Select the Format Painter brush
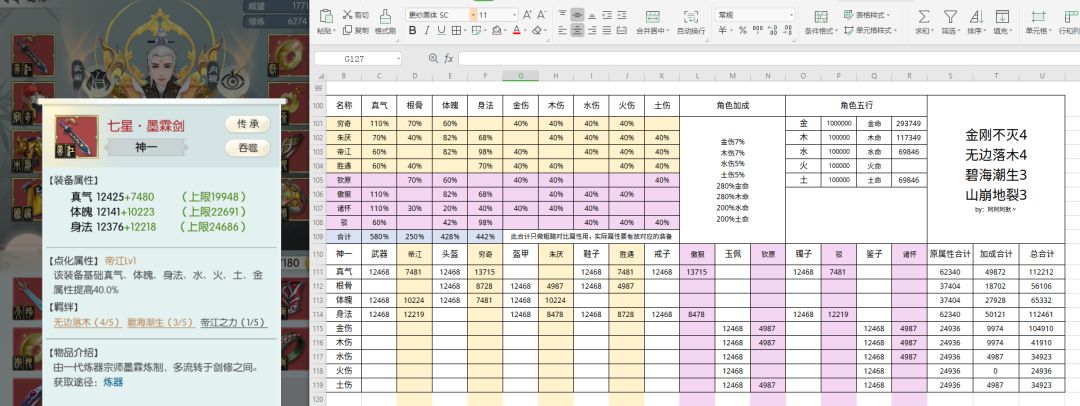 386,17
